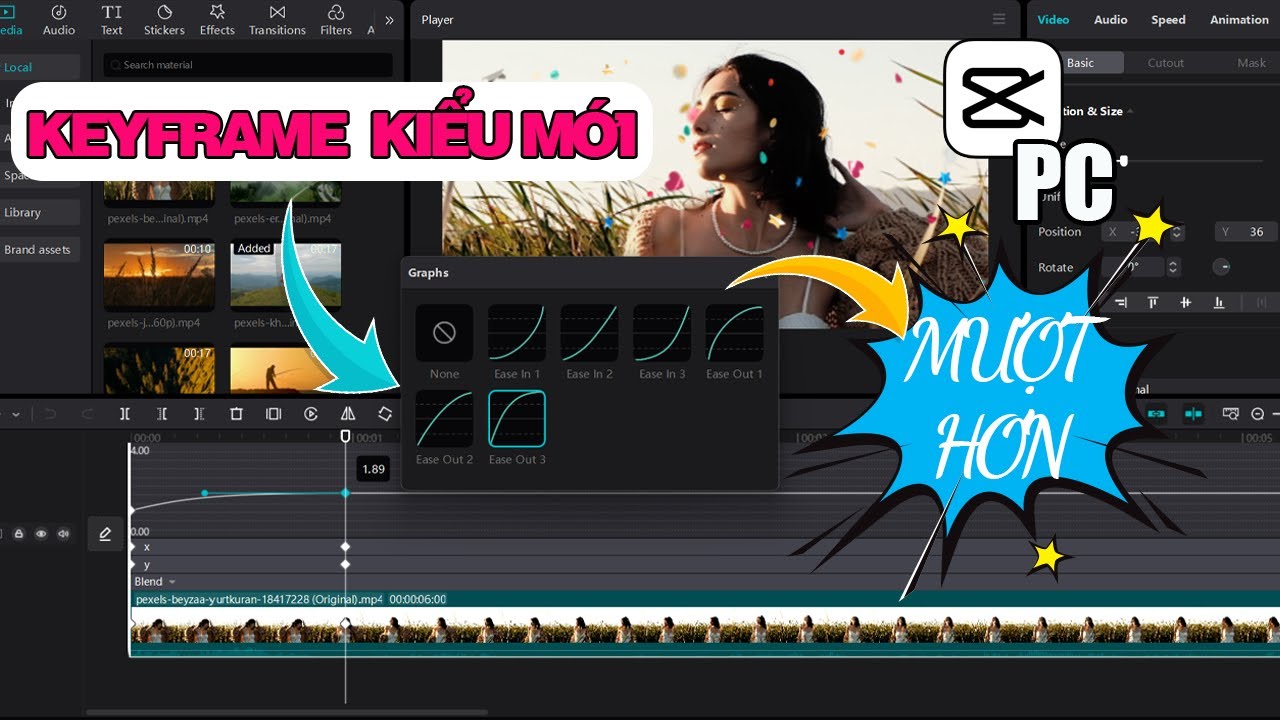Choose the Ease Out 3 graph
This screenshot has width=1280, height=720.
point(517,418)
